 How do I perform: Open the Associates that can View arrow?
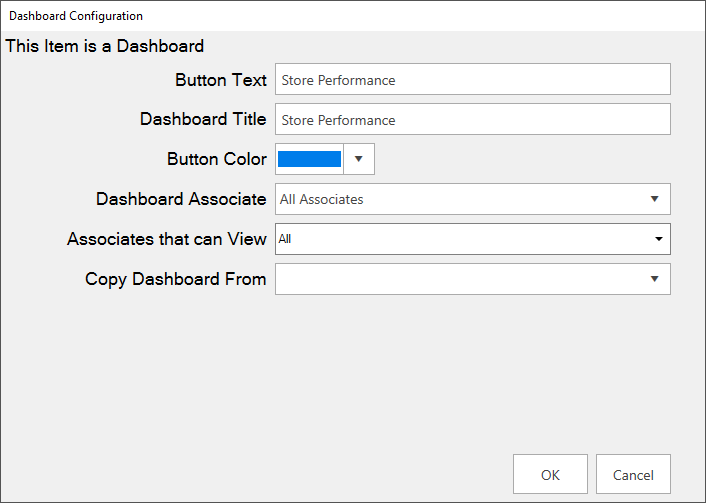tap(658, 239)
